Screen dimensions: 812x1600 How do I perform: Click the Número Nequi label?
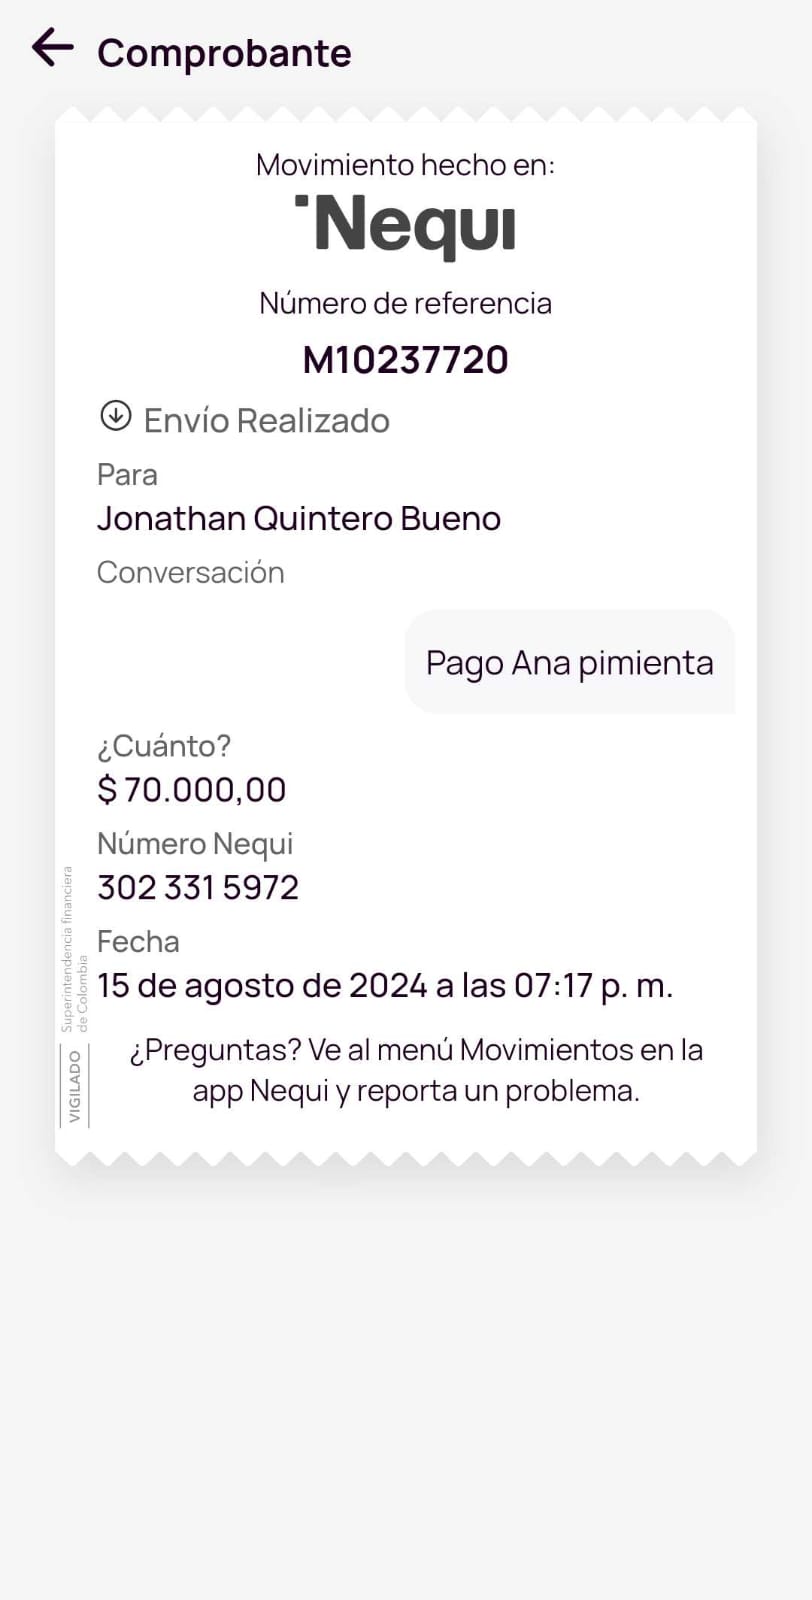click(195, 844)
